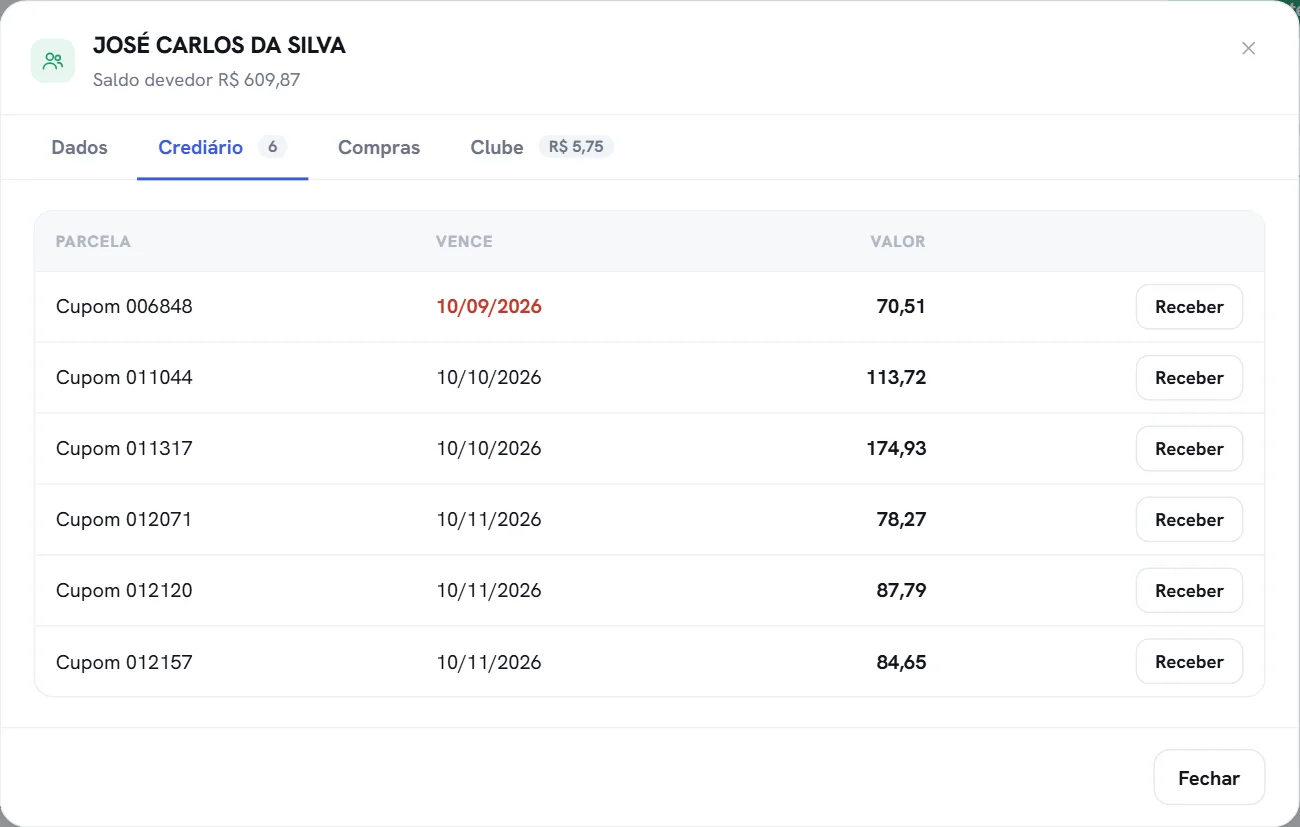Click the value 113,72
This screenshot has width=1300, height=827.
[896, 378]
